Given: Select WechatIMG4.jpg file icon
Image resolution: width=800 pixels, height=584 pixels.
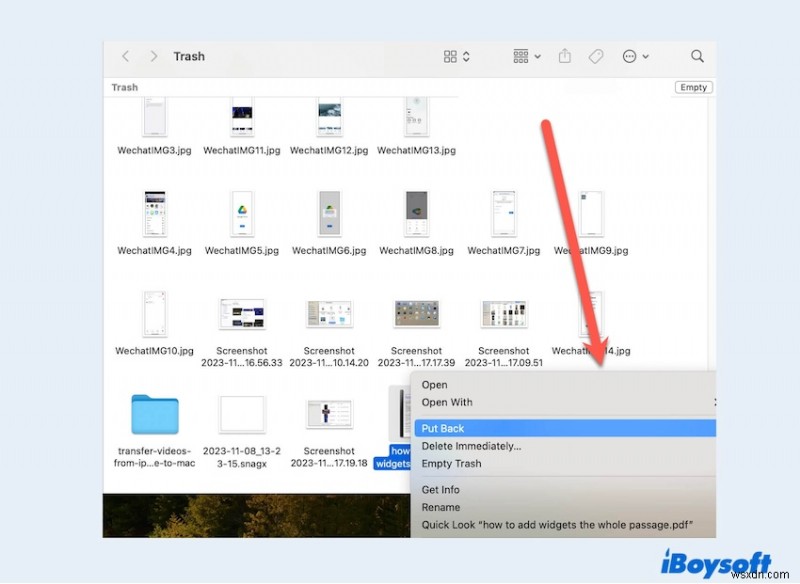Looking at the screenshot, I should 155,214.
